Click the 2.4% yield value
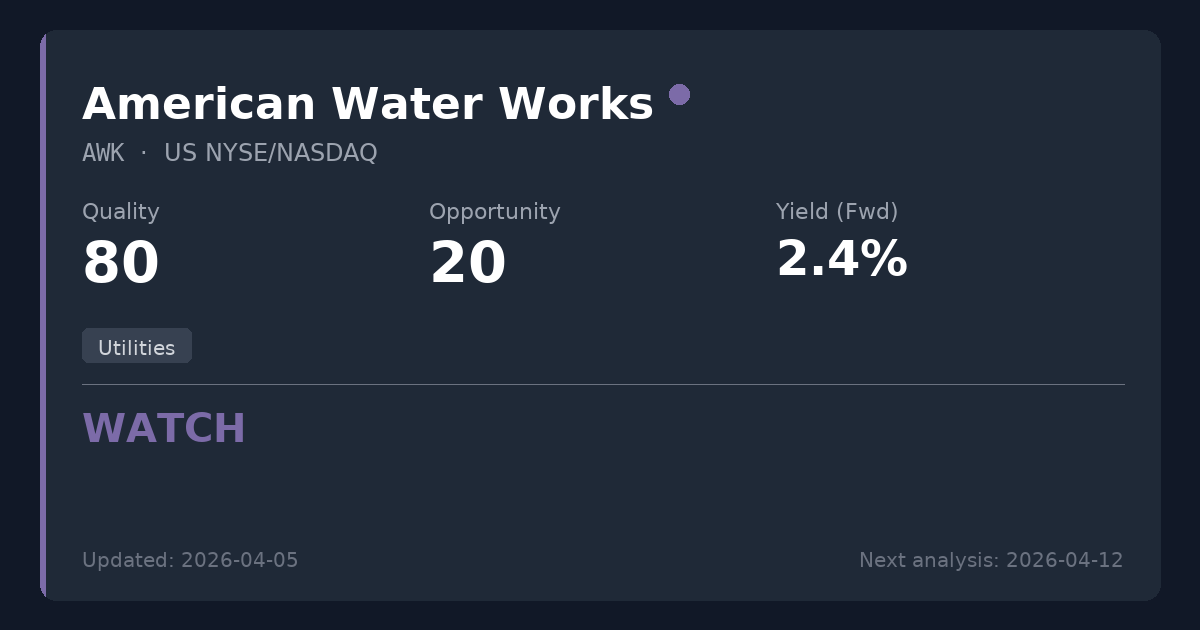The image size is (1200, 630). [x=841, y=260]
